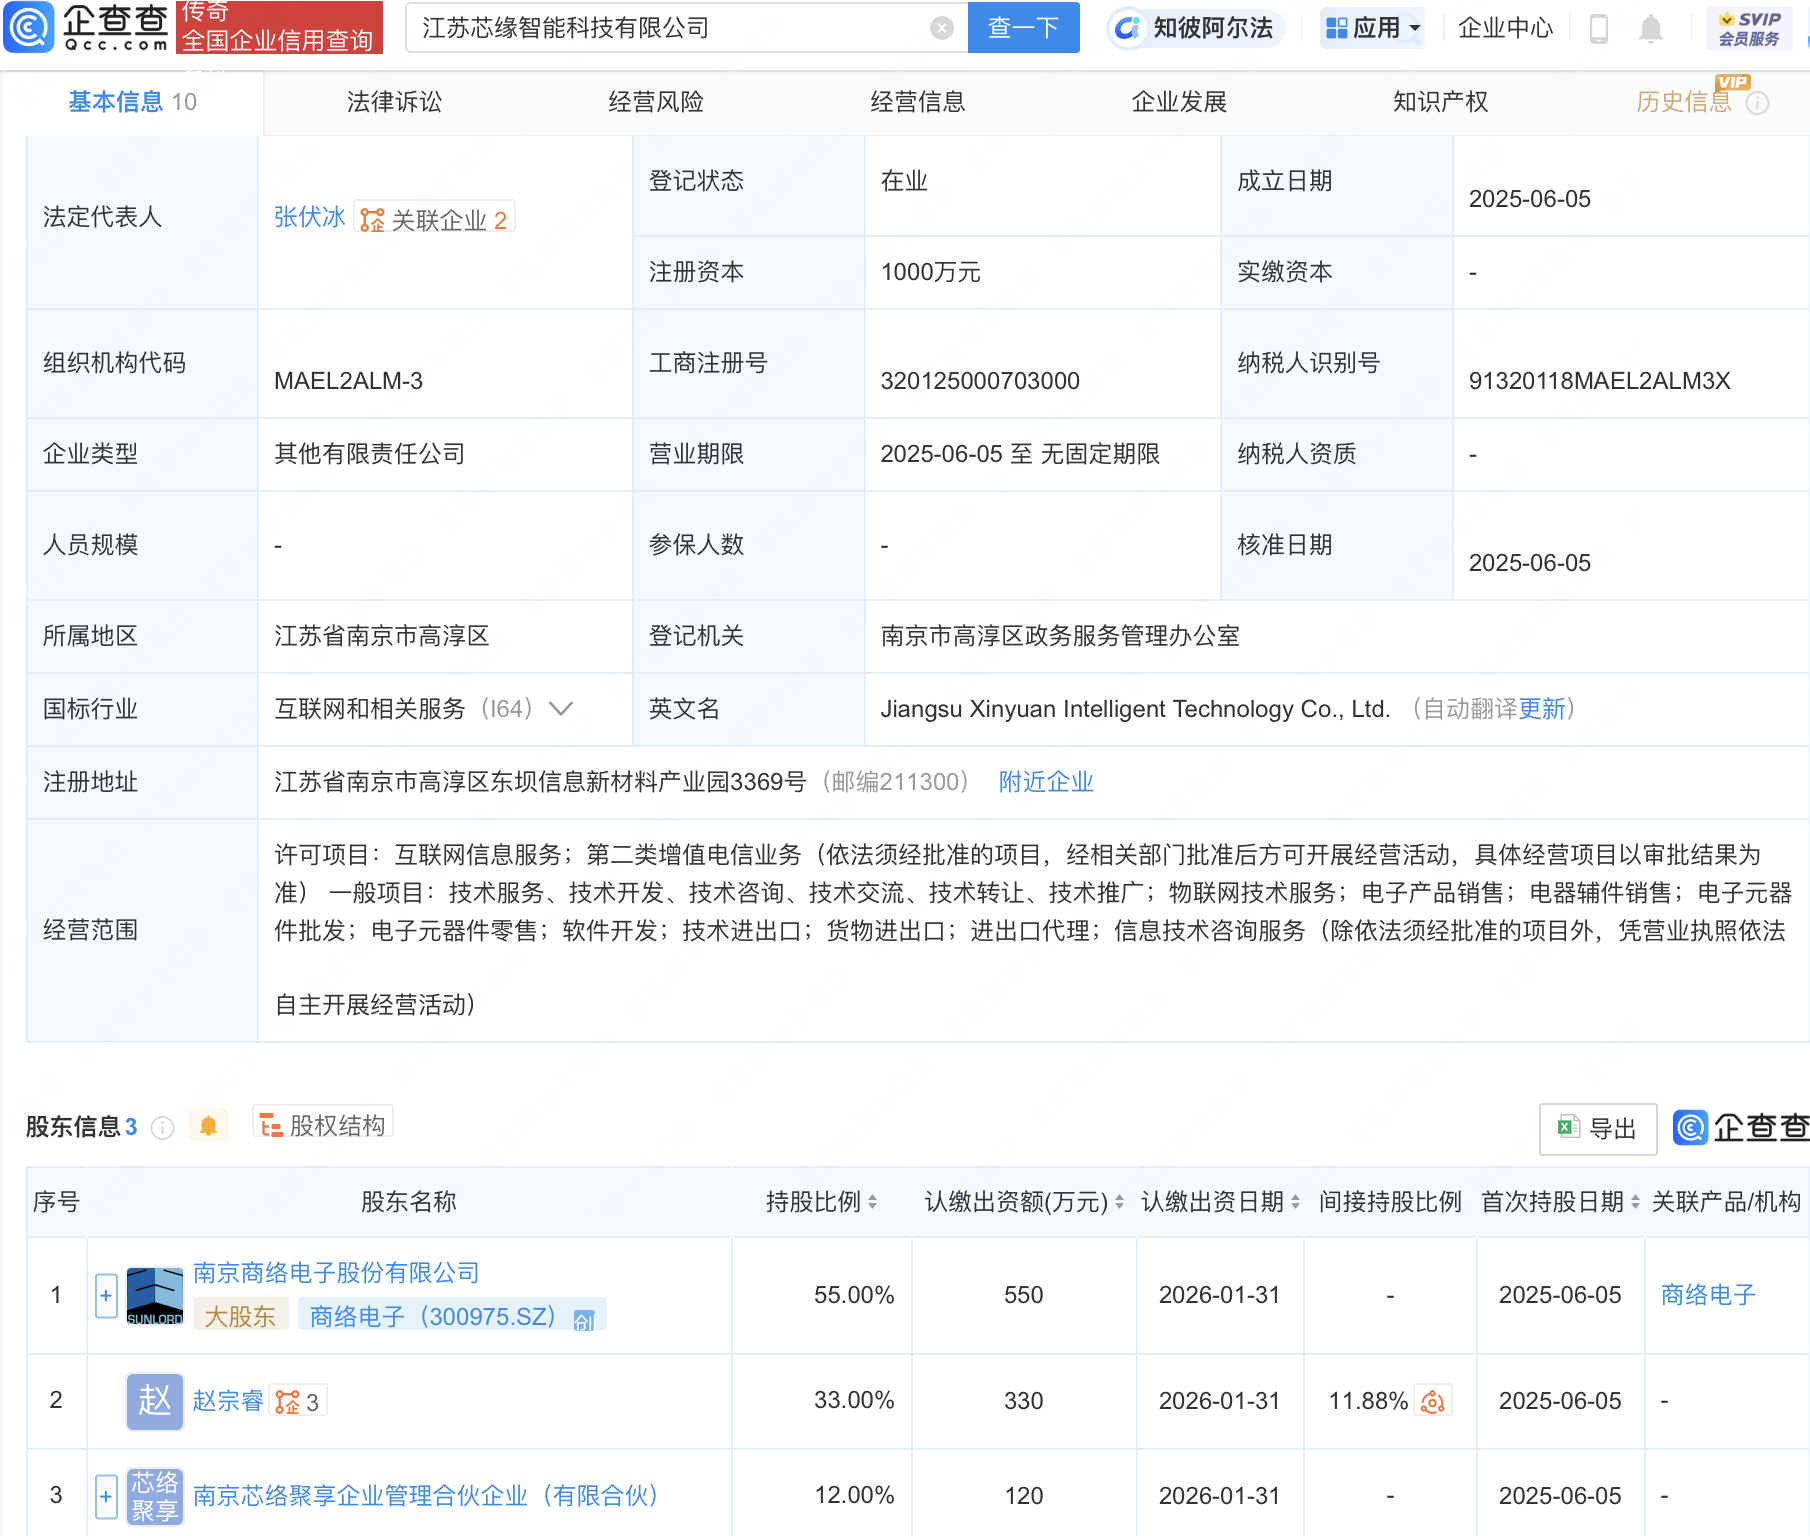This screenshot has width=1810, height=1536.
Task: Expand 南京商络电子 shareholder row
Action: [x=106, y=1296]
